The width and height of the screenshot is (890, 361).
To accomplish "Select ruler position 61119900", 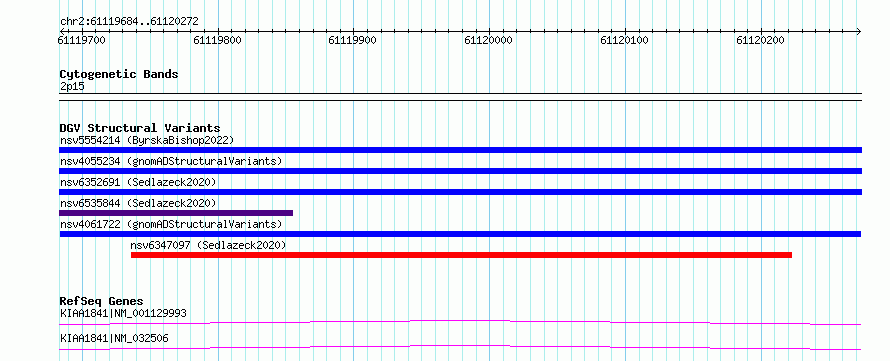I will 352,40.
